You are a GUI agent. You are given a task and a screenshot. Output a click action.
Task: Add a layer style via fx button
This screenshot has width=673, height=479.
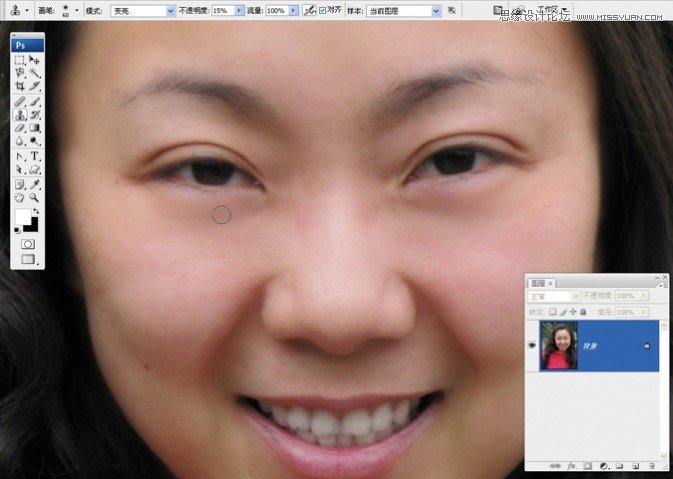(571, 466)
